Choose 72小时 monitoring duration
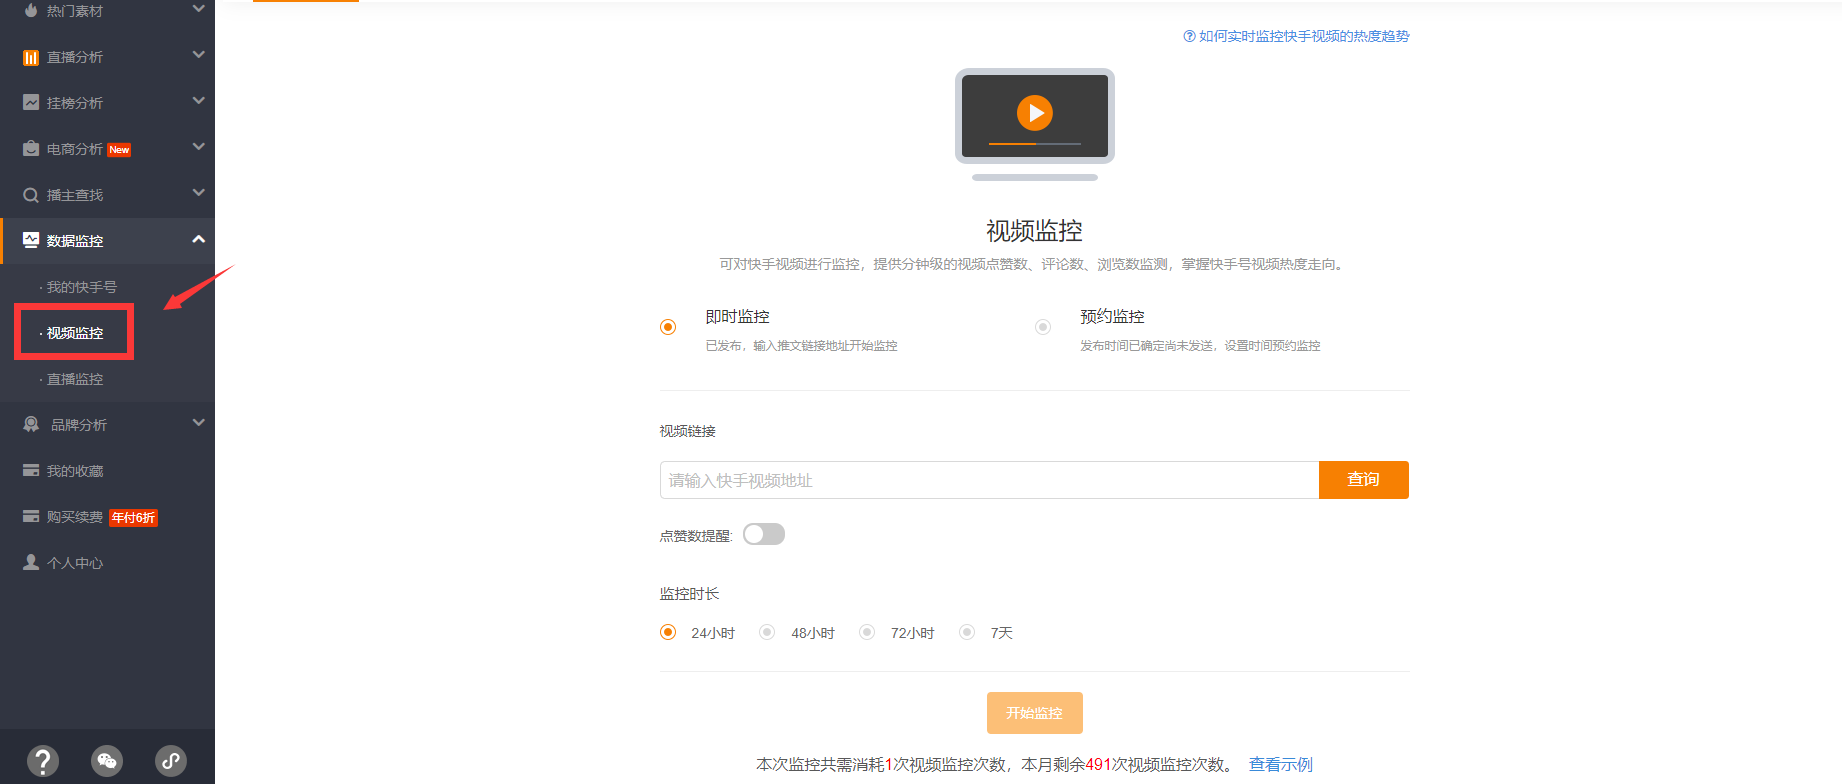Viewport: 1842px width, 784px height. [x=867, y=632]
